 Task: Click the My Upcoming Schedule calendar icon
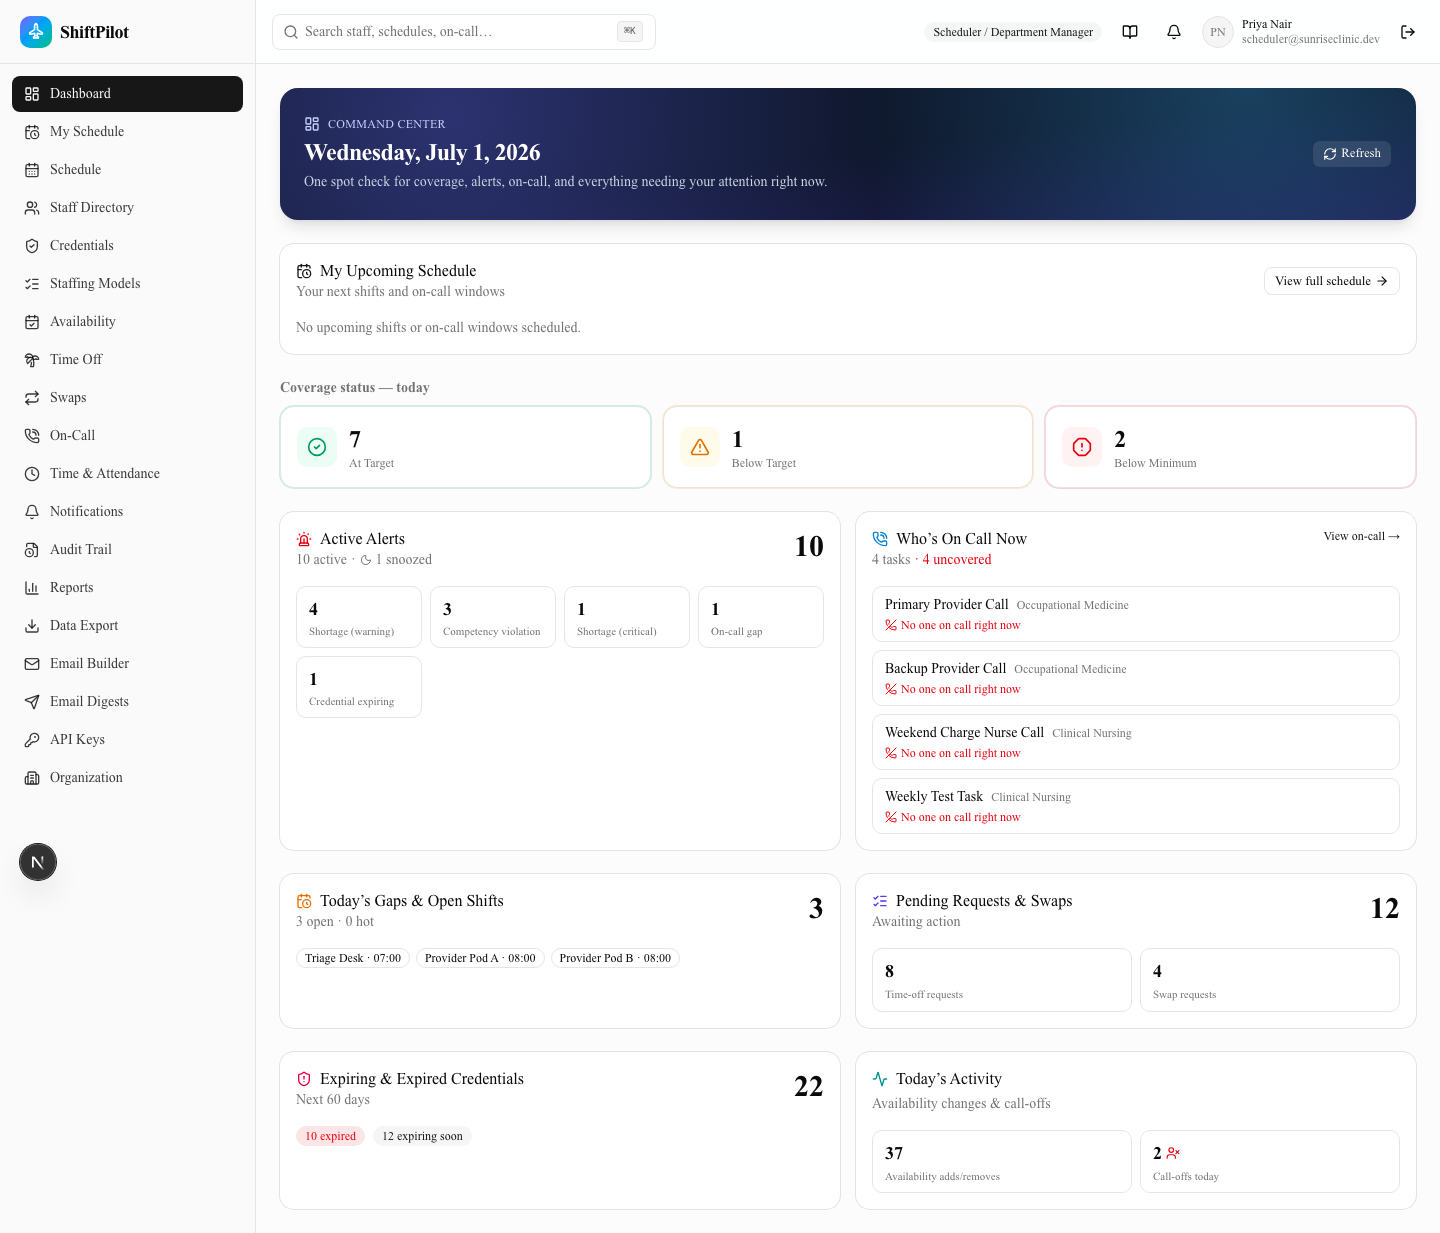click(304, 271)
